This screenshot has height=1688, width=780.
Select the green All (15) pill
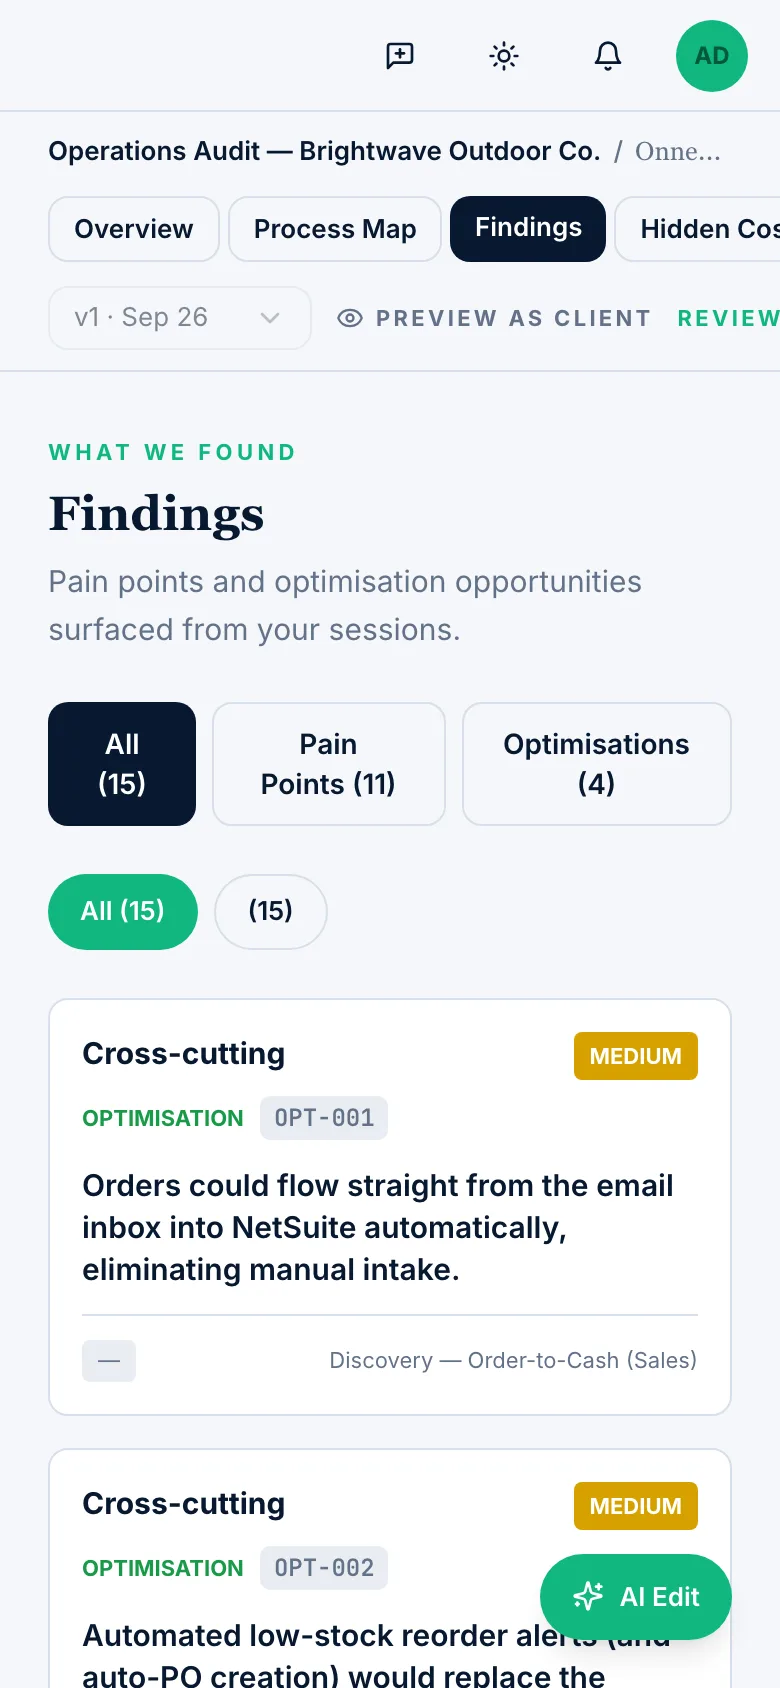point(123,912)
